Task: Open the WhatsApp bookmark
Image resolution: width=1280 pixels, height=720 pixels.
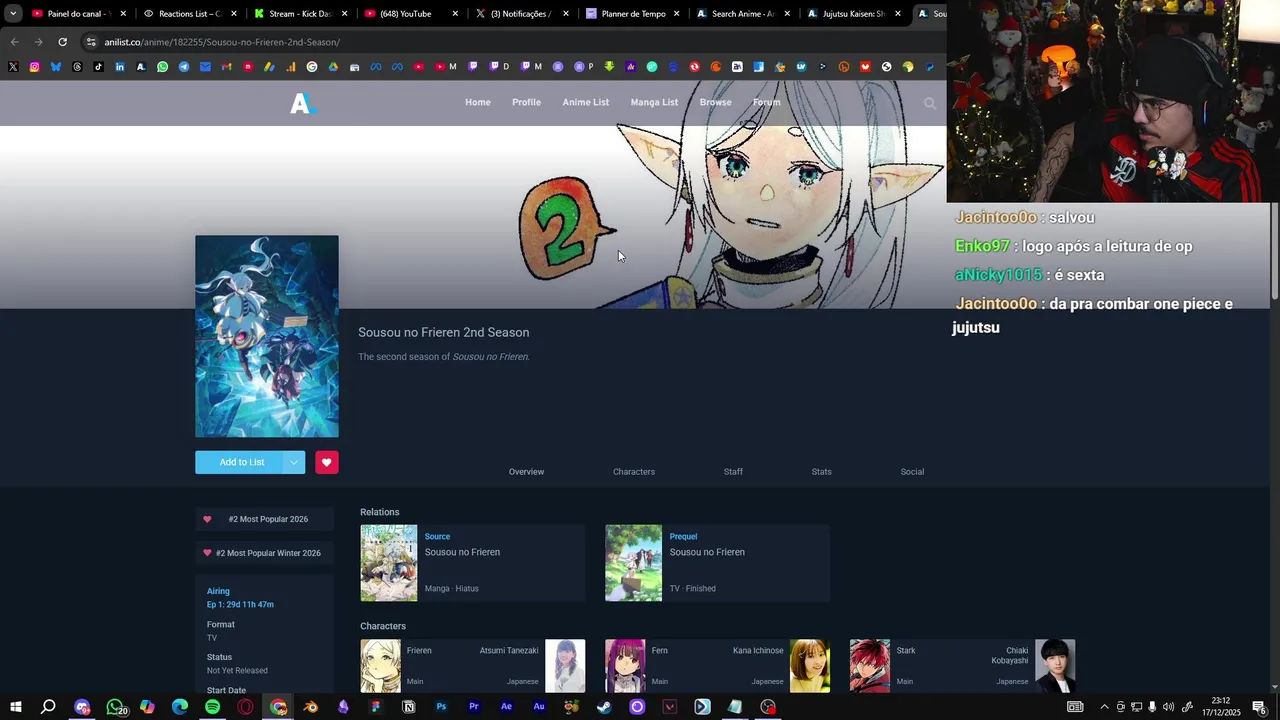Action: (163, 67)
